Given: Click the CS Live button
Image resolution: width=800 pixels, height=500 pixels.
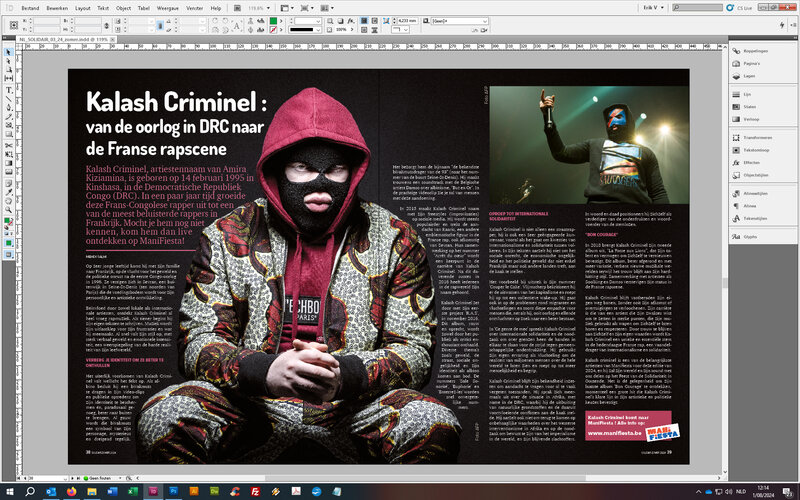Looking at the screenshot, I should pyautogui.click(x=740, y=8).
